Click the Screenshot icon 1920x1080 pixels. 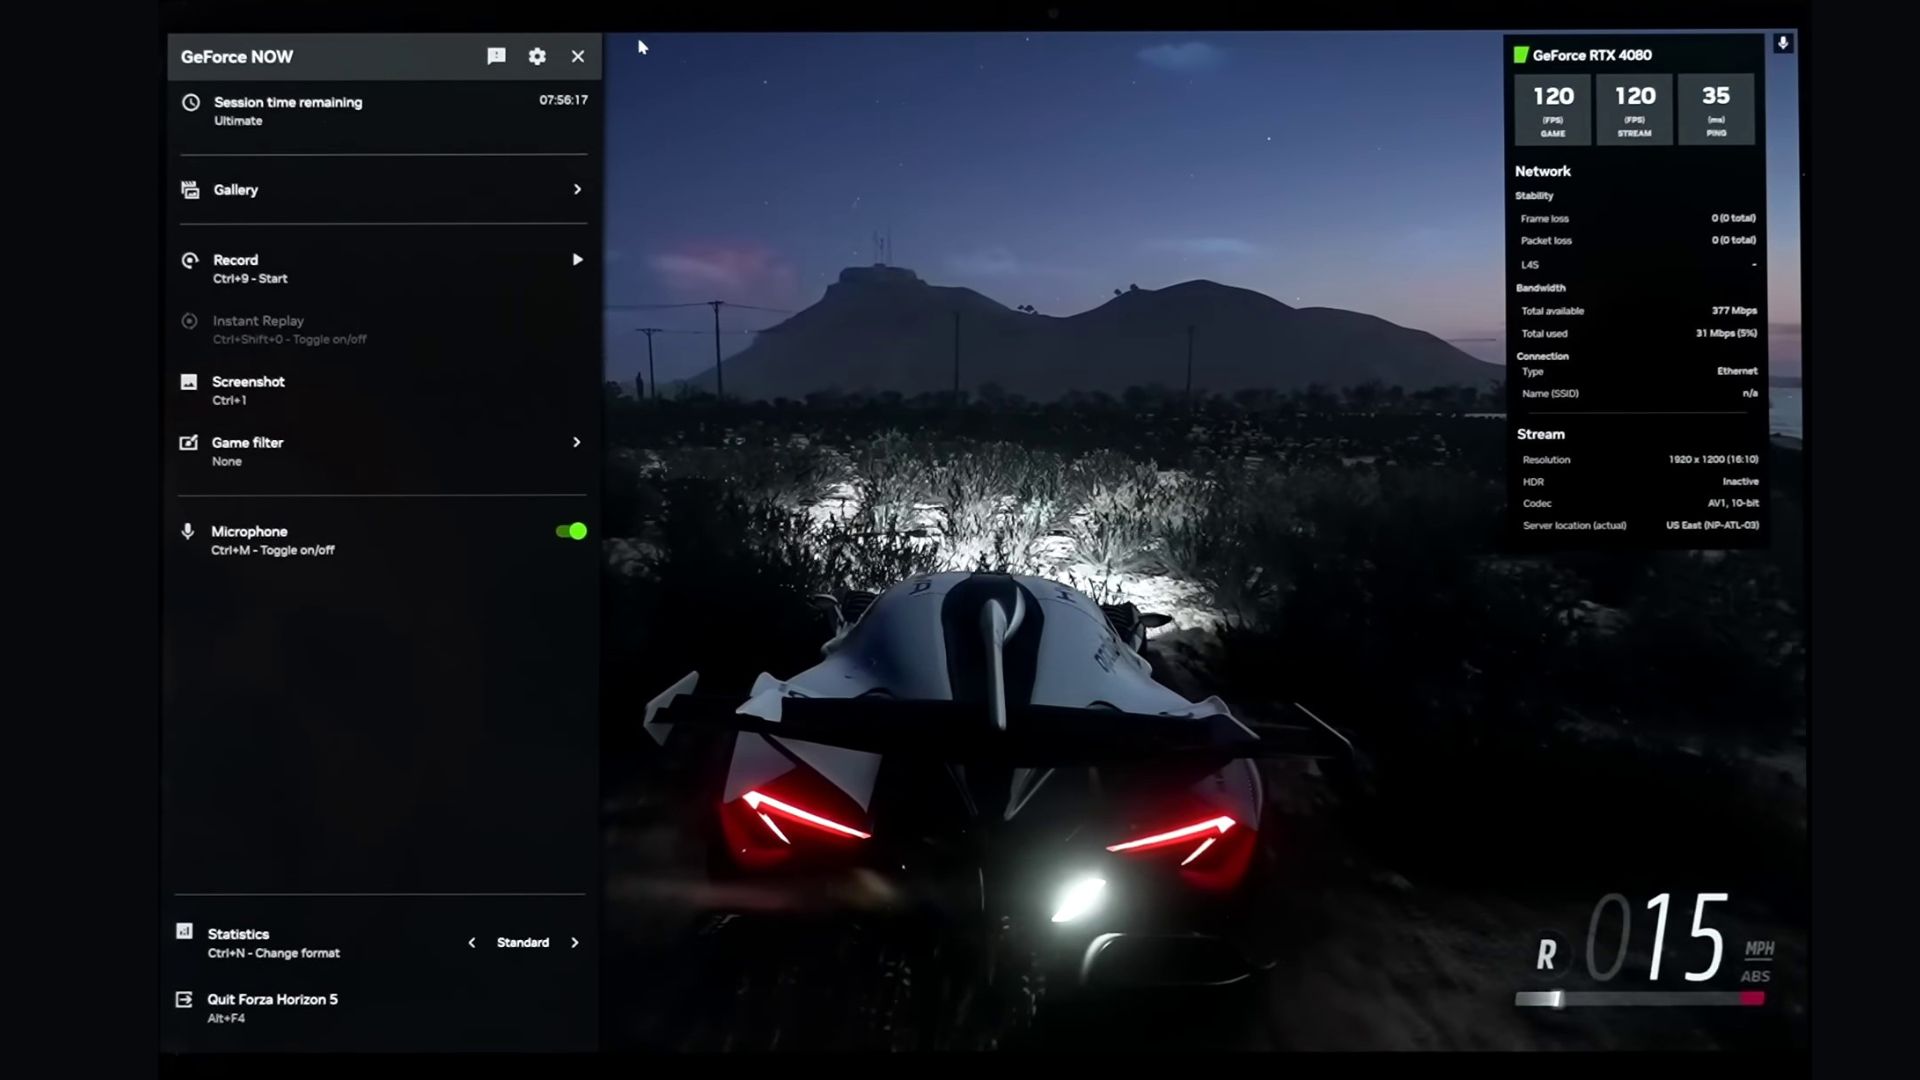point(189,382)
